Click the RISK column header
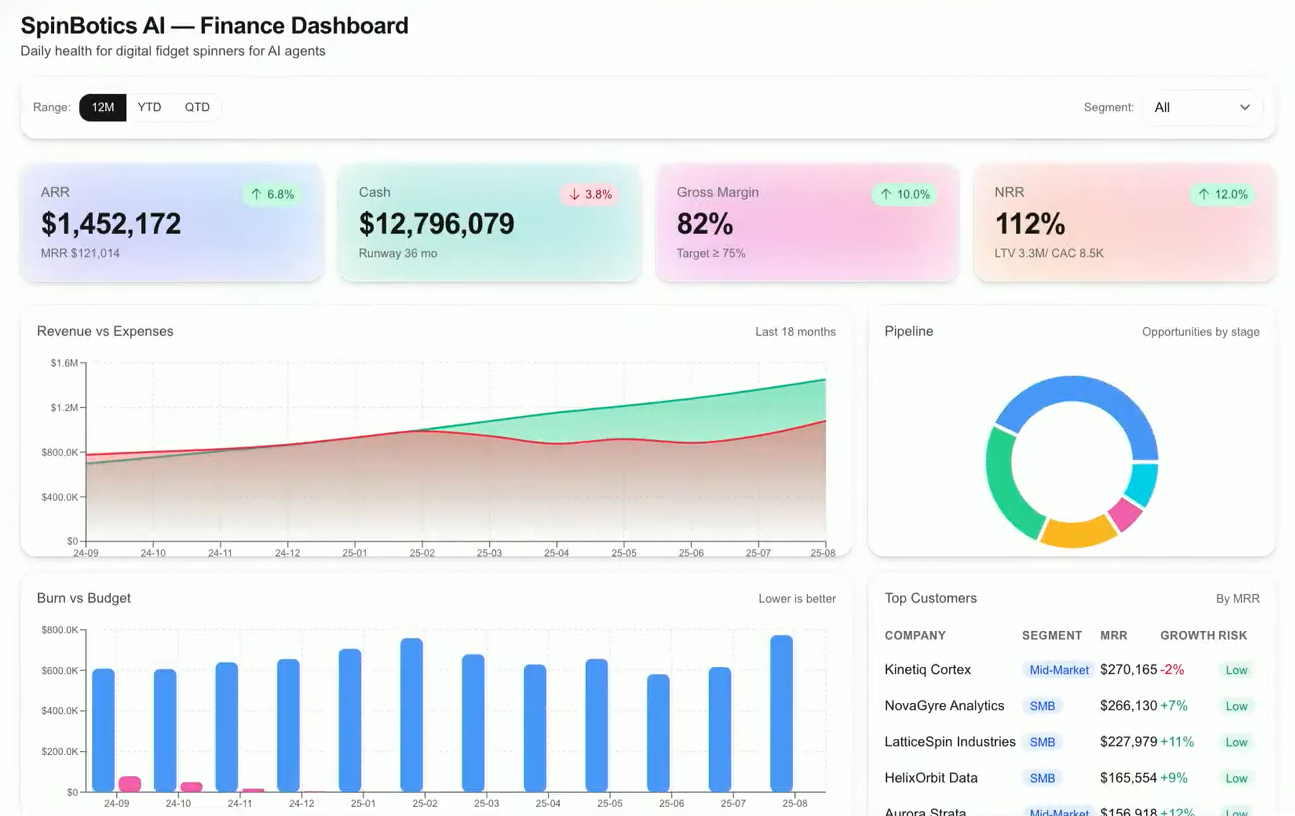The image size is (1295, 816). (1233, 635)
